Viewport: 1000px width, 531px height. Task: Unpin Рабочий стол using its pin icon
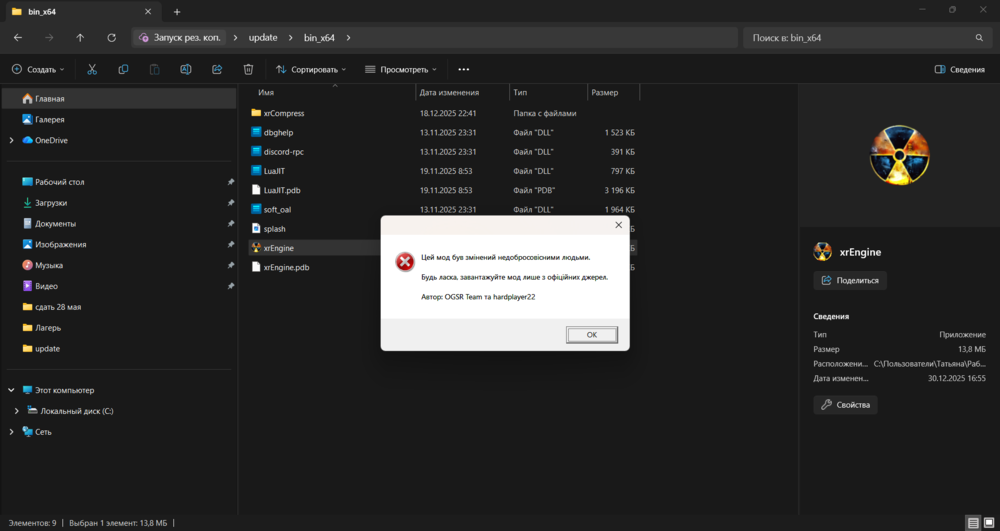(230, 182)
